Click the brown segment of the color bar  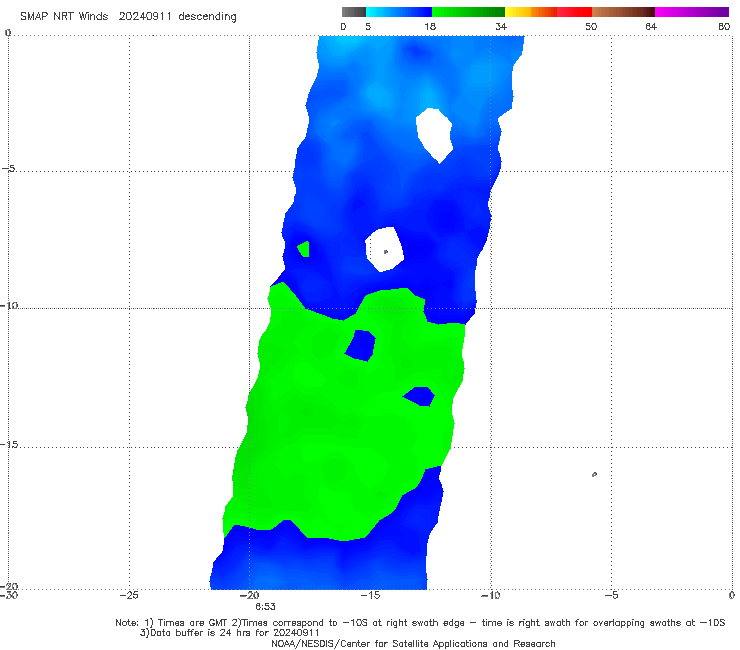click(x=623, y=12)
